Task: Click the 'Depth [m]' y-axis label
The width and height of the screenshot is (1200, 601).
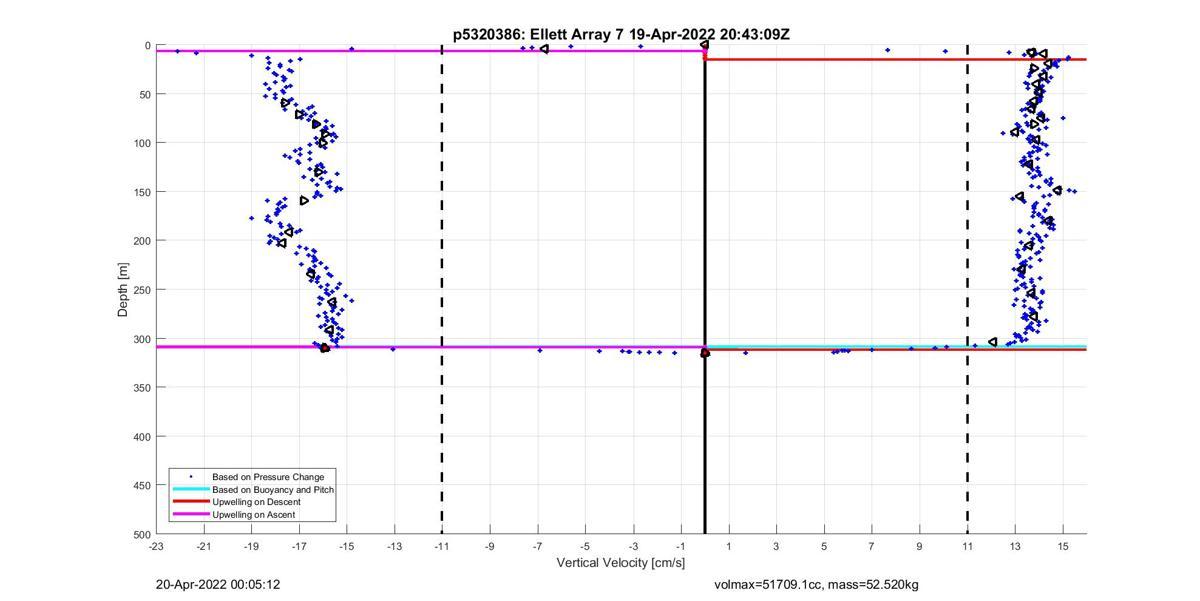Action: (x=123, y=290)
